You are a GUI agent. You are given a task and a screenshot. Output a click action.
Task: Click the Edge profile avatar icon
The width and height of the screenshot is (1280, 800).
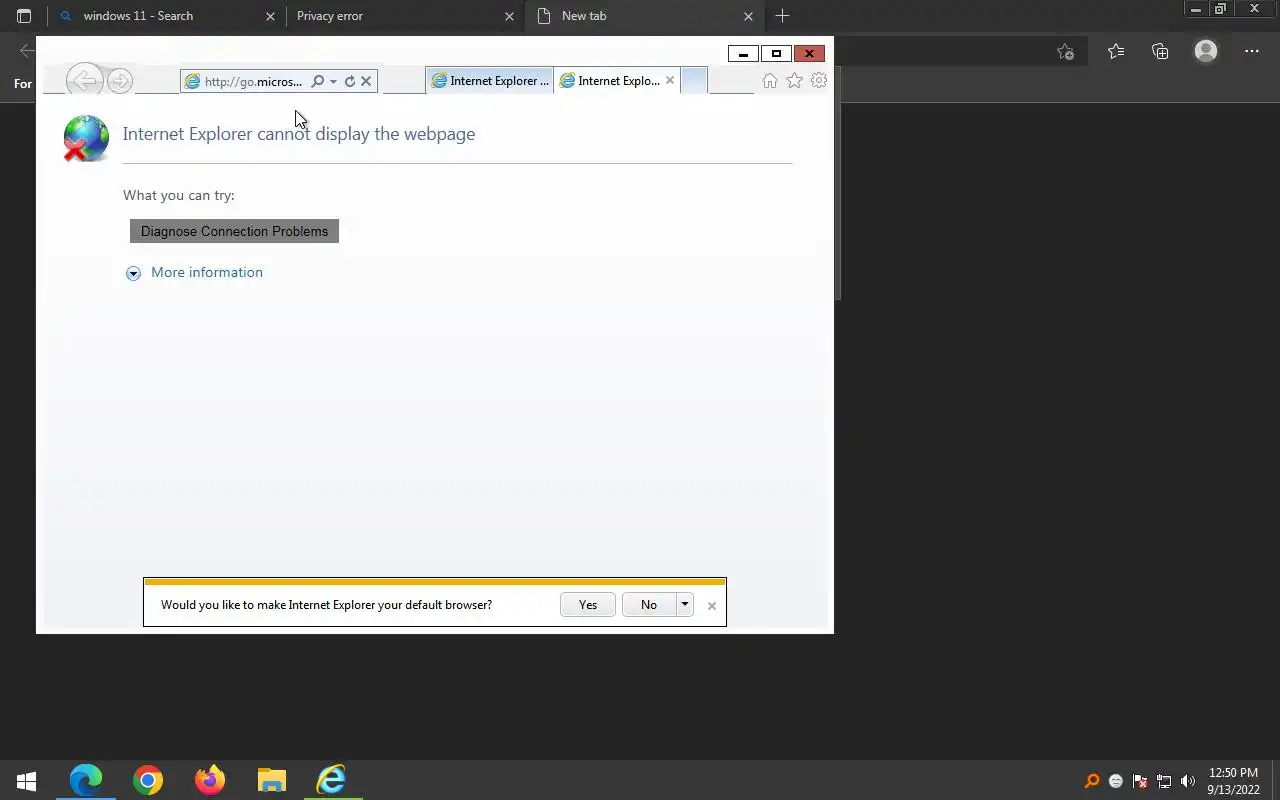click(x=1206, y=51)
